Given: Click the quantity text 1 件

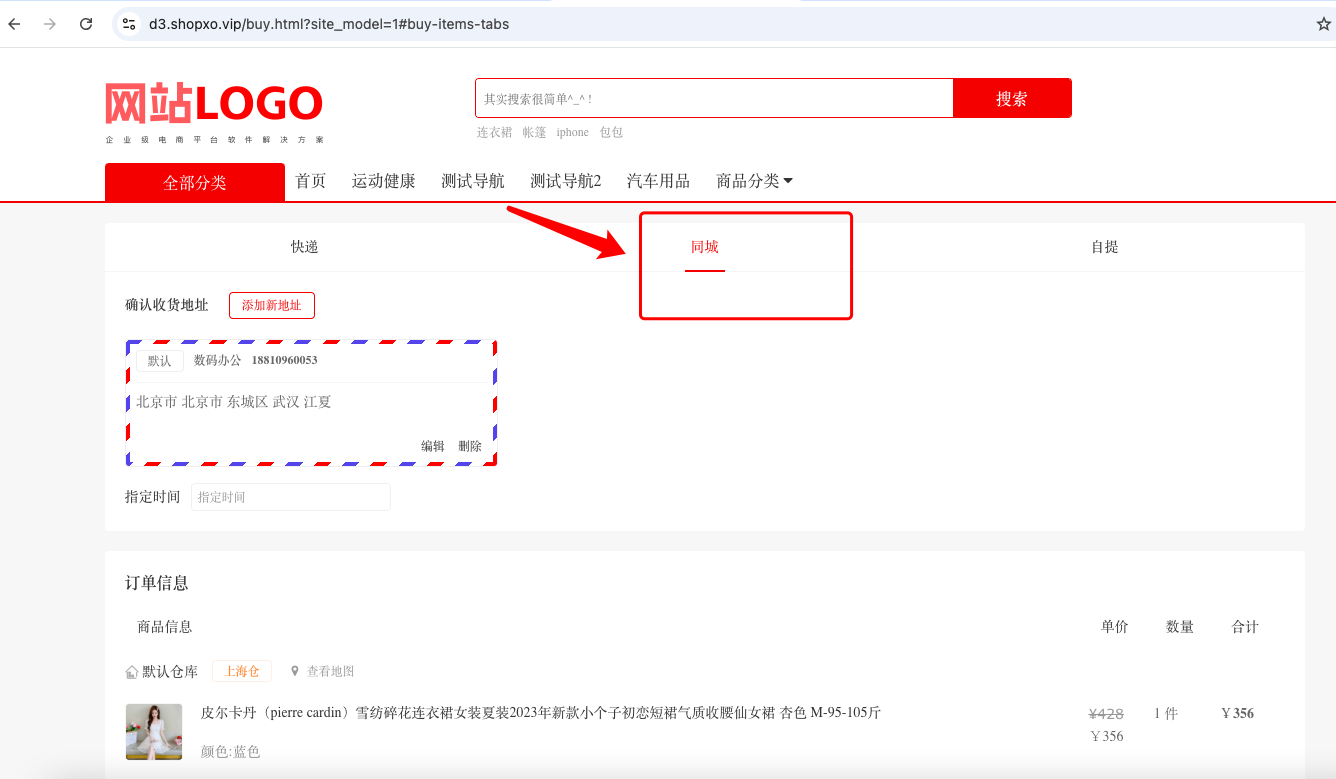Looking at the screenshot, I should click(x=1166, y=714).
